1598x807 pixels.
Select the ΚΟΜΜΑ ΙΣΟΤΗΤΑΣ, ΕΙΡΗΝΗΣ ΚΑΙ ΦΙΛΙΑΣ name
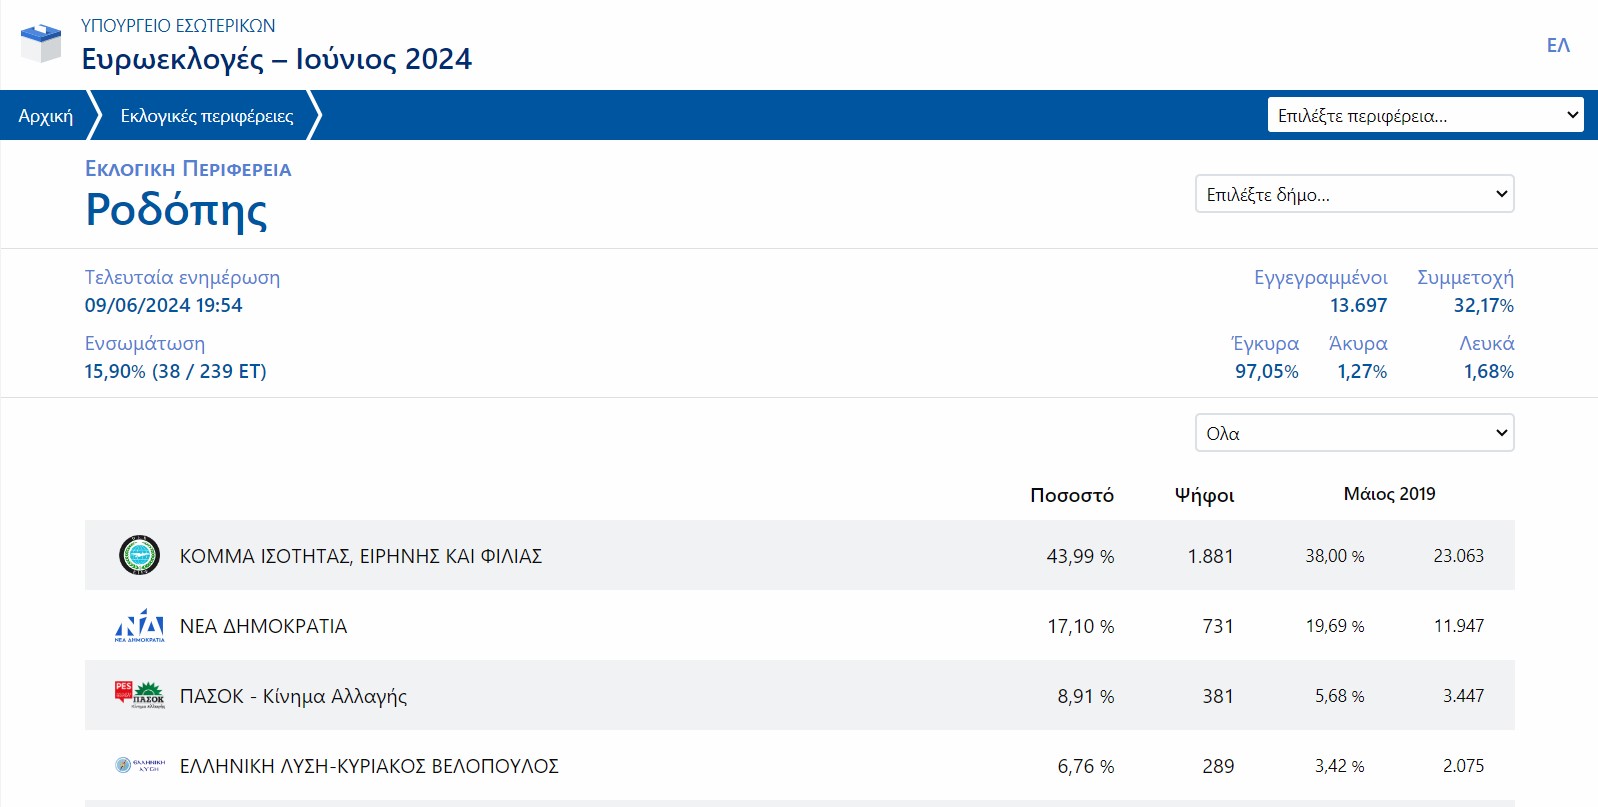point(360,556)
